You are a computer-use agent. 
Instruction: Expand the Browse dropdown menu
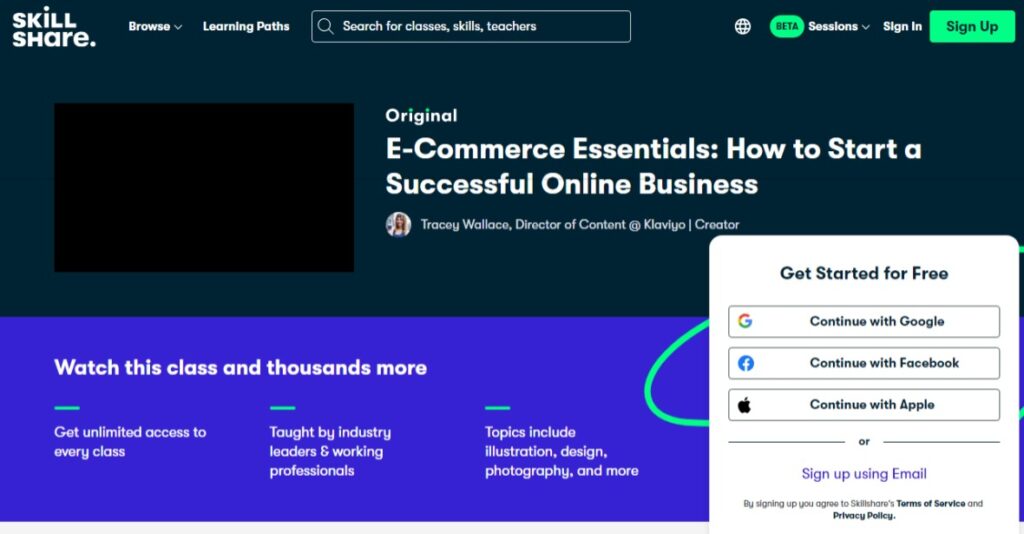point(155,27)
